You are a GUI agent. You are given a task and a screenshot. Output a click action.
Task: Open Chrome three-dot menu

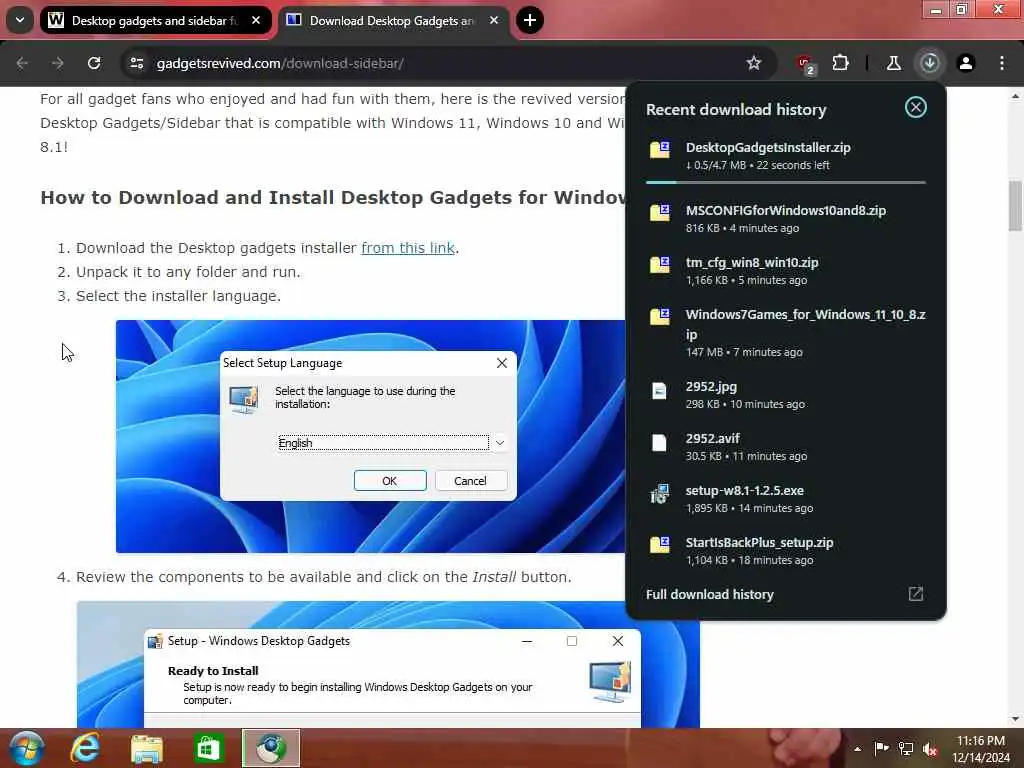coord(1002,63)
